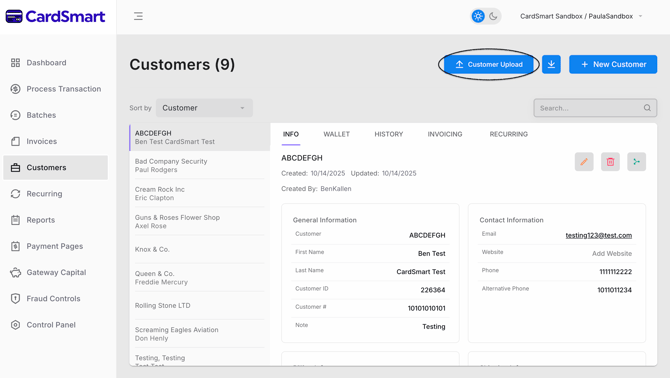Click the Fraud Controls shield icon
The width and height of the screenshot is (670, 378).
(15, 299)
